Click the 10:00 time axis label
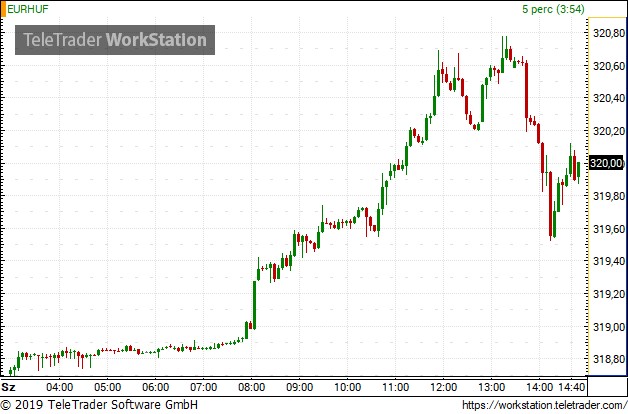Screen dimensions: 628x414 pyautogui.click(x=348, y=387)
